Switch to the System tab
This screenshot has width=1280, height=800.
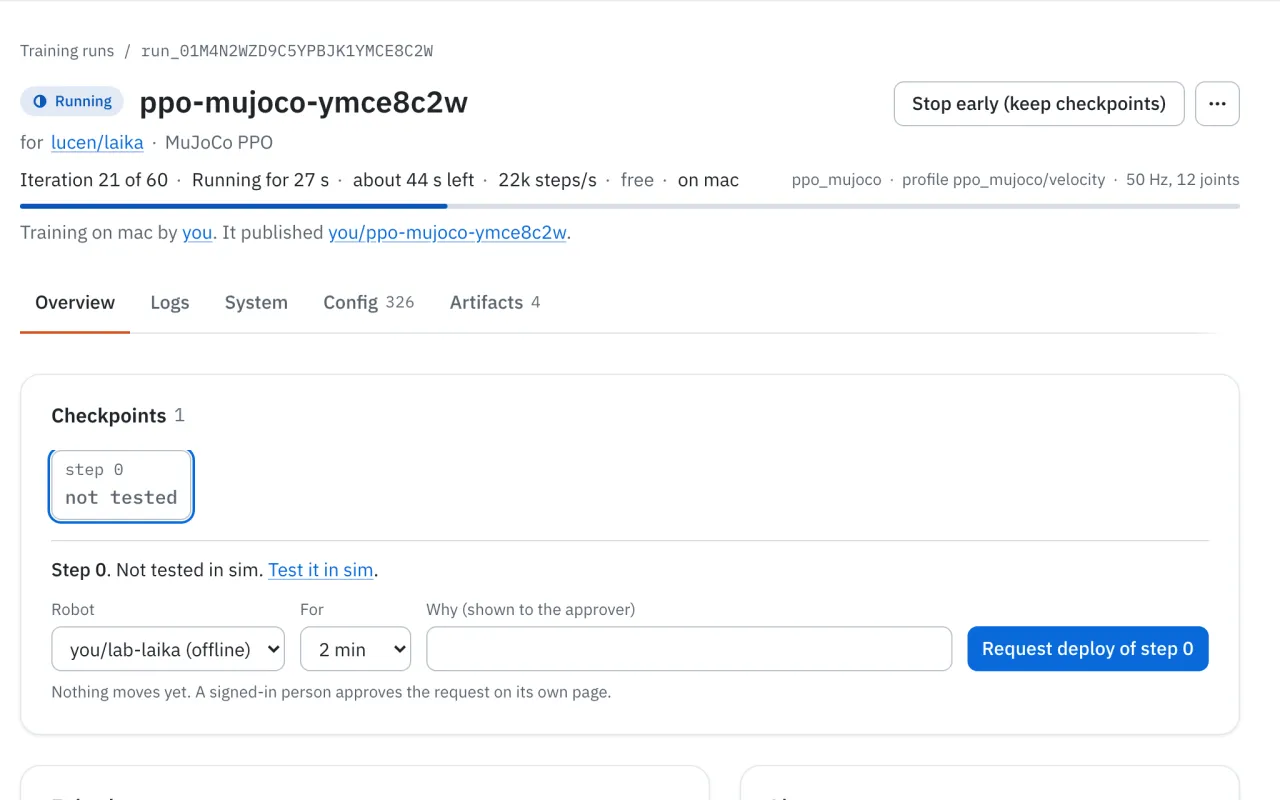[256, 302]
